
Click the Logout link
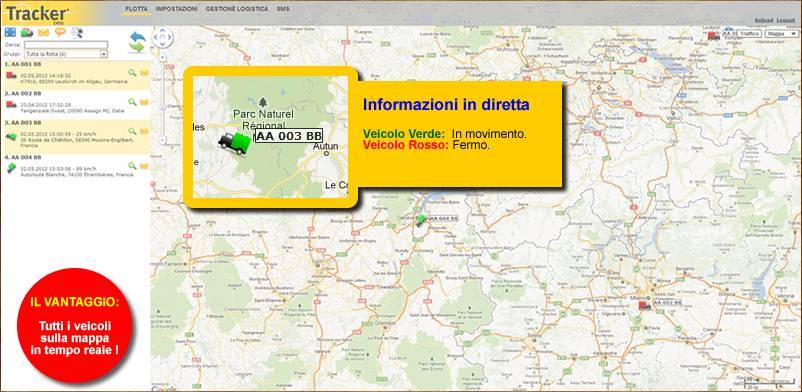(x=785, y=20)
